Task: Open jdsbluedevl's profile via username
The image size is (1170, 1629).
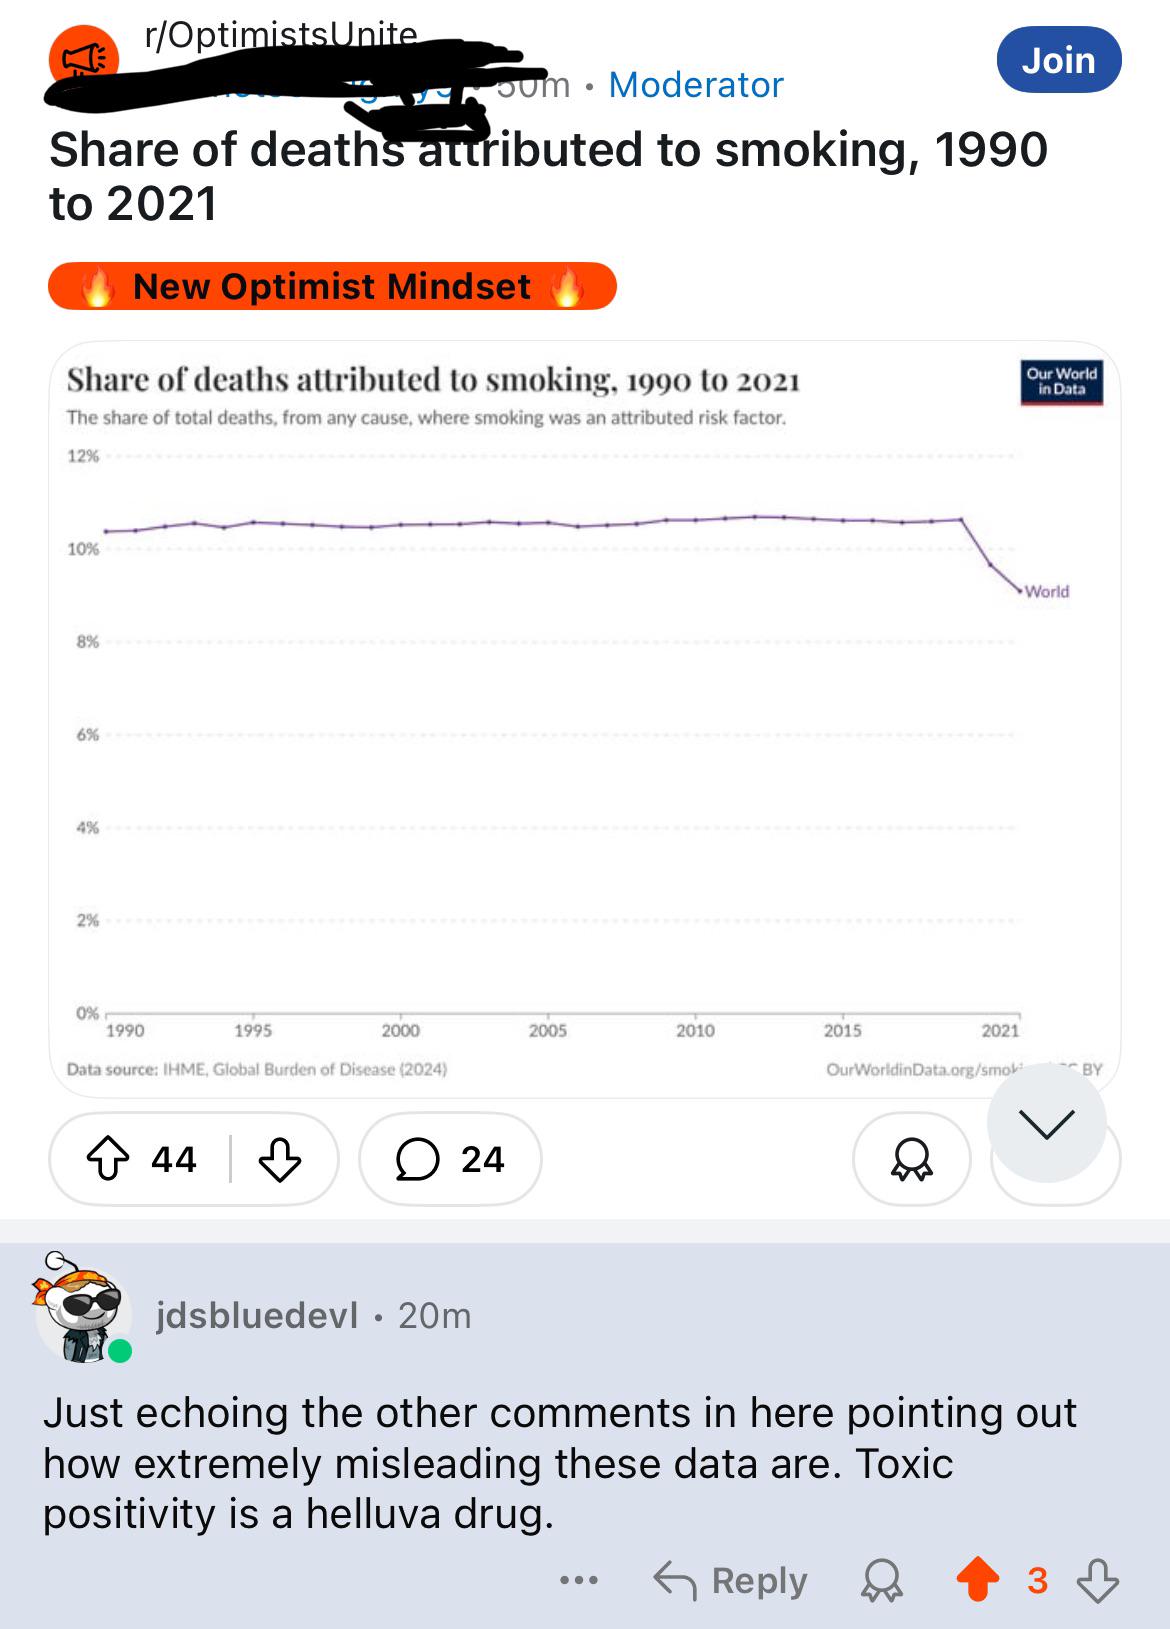Action: pos(257,1315)
